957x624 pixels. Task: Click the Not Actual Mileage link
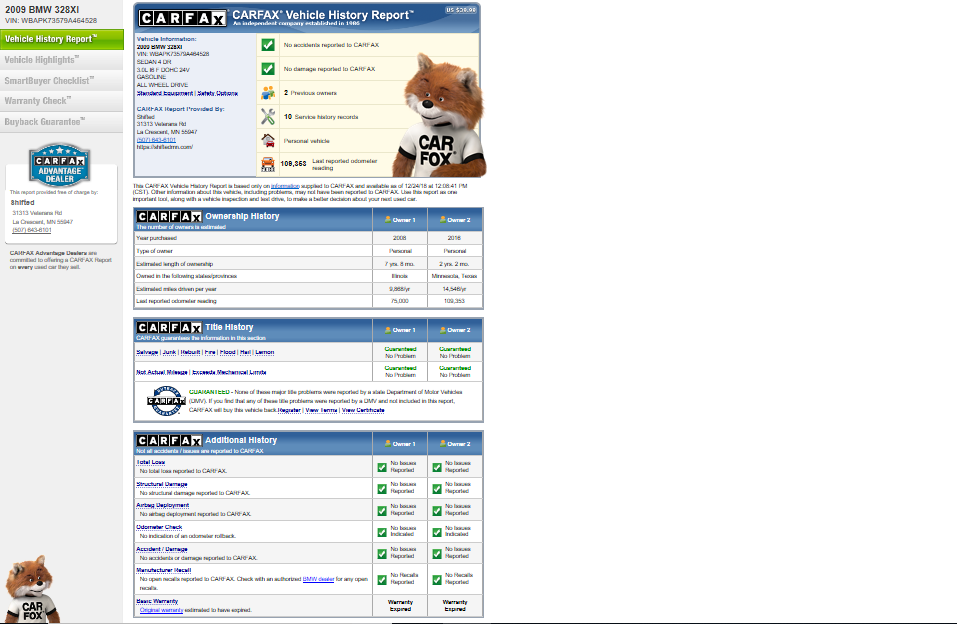(x=162, y=372)
